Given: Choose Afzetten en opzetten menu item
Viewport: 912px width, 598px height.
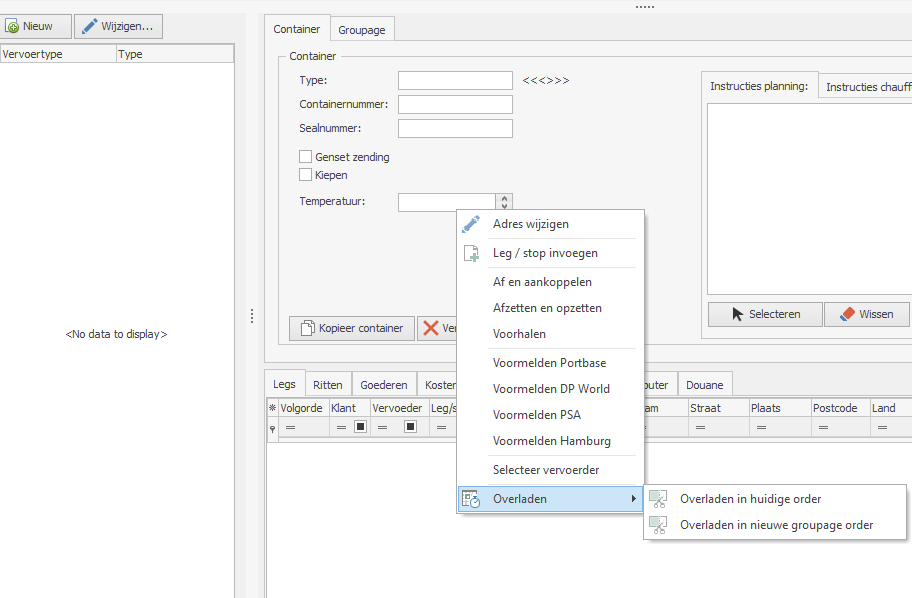Looking at the screenshot, I should [x=550, y=308].
